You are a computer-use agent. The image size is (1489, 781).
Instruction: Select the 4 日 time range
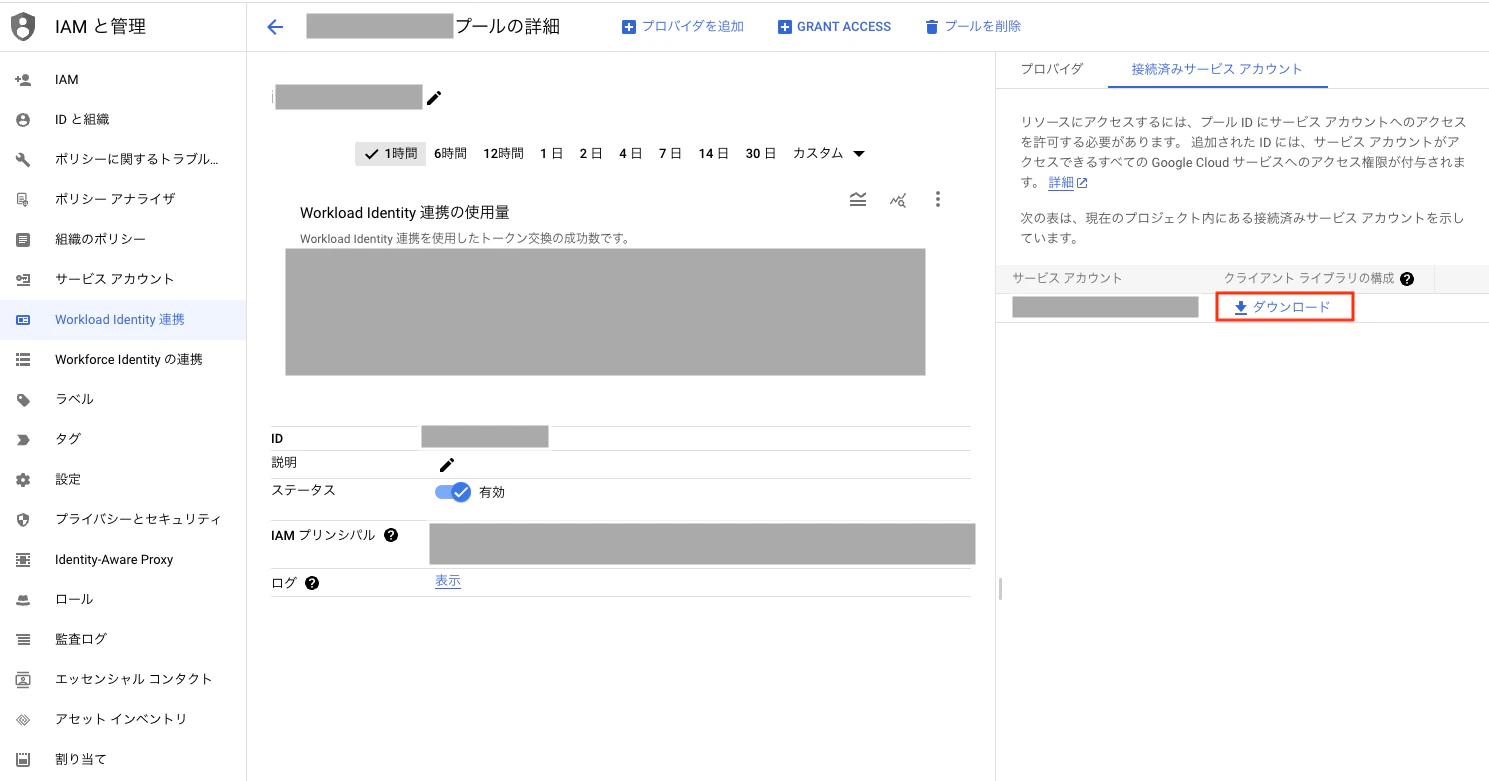click(630, 153)
